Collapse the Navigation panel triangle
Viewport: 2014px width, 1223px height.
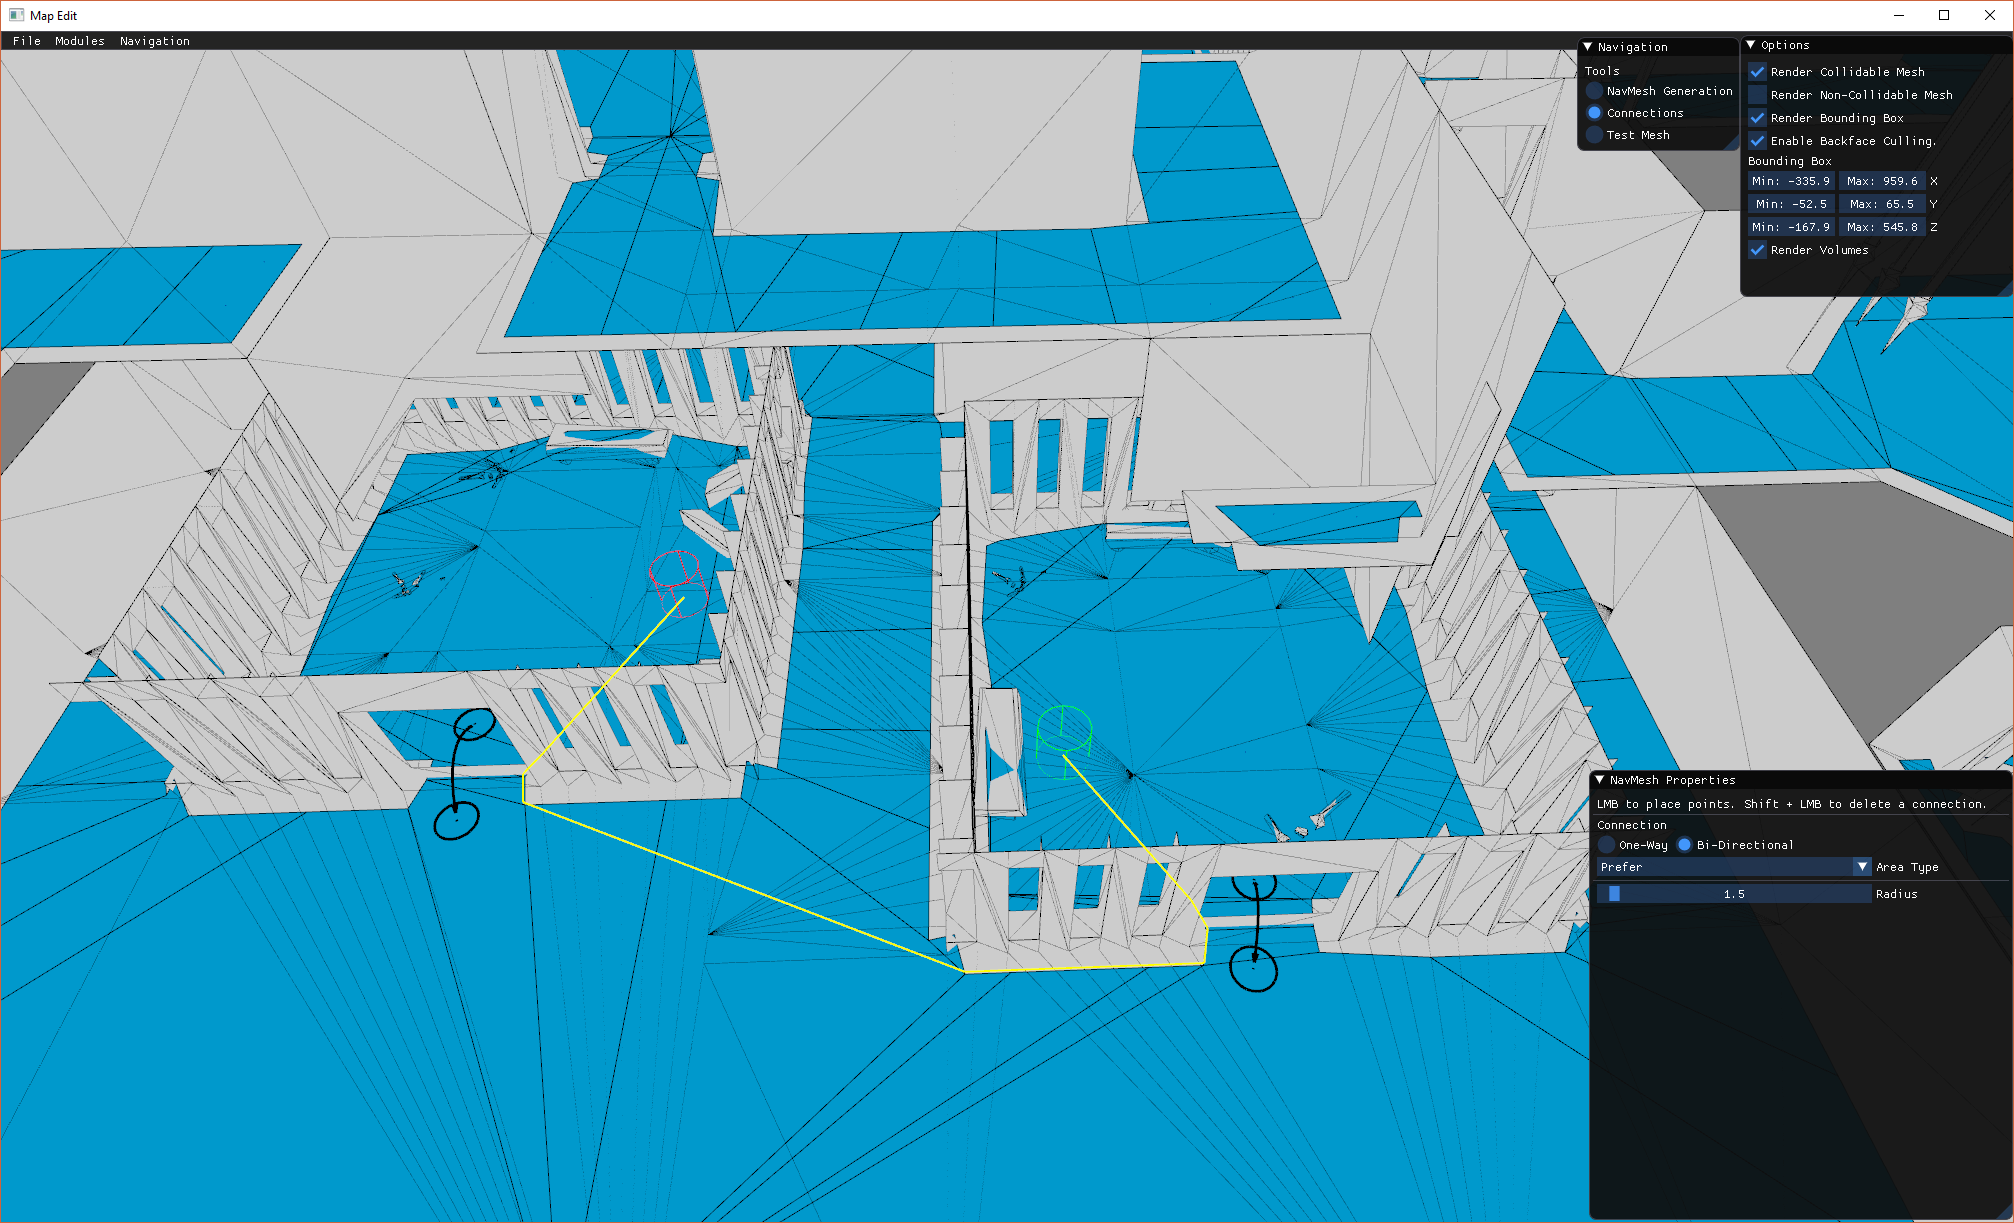click(x=1587, y=47)
